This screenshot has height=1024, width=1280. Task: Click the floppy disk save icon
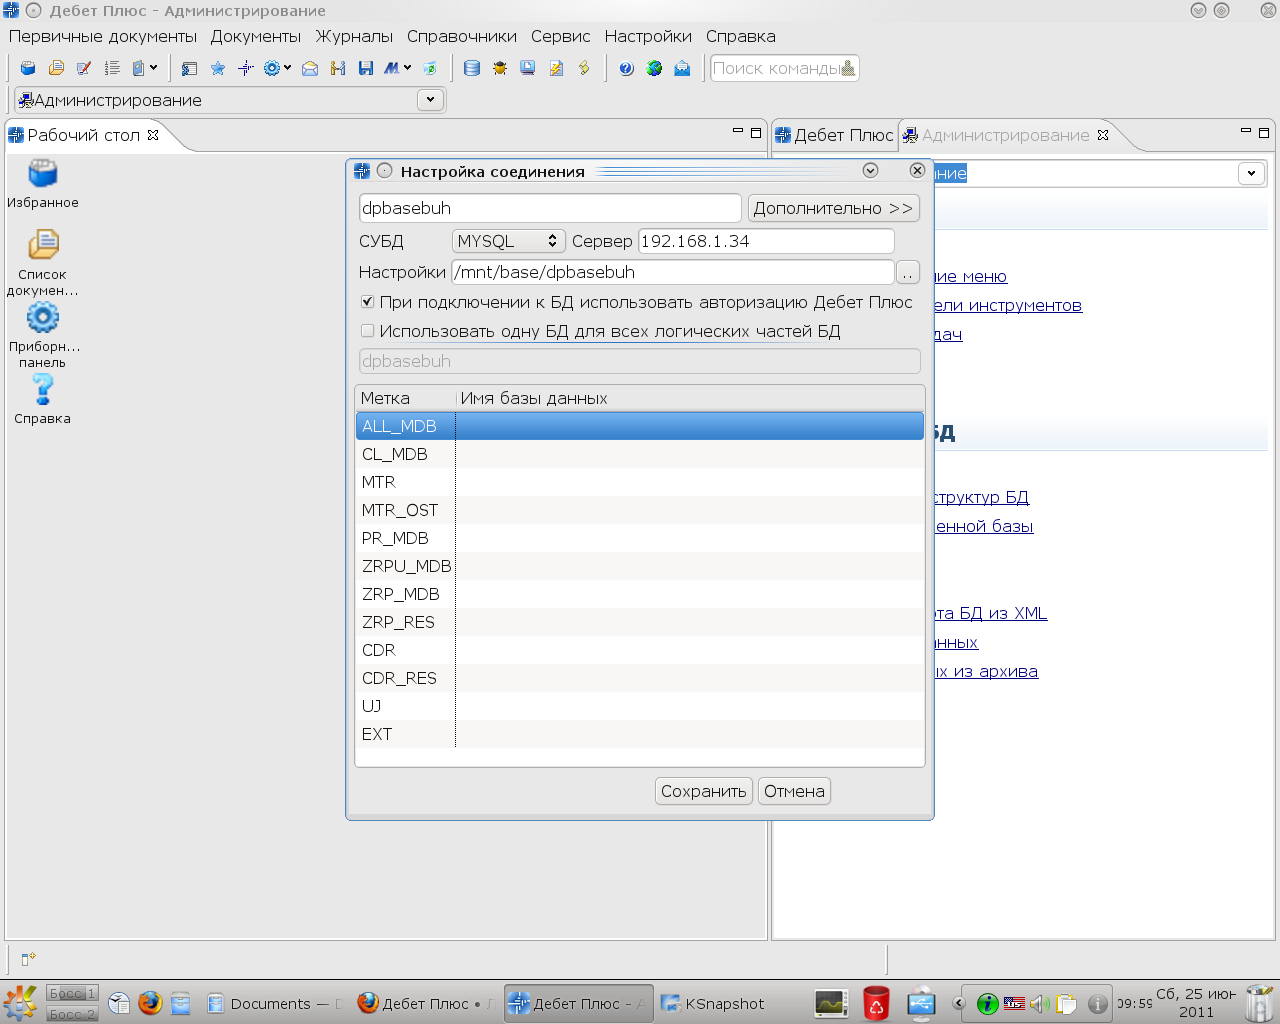366,68
